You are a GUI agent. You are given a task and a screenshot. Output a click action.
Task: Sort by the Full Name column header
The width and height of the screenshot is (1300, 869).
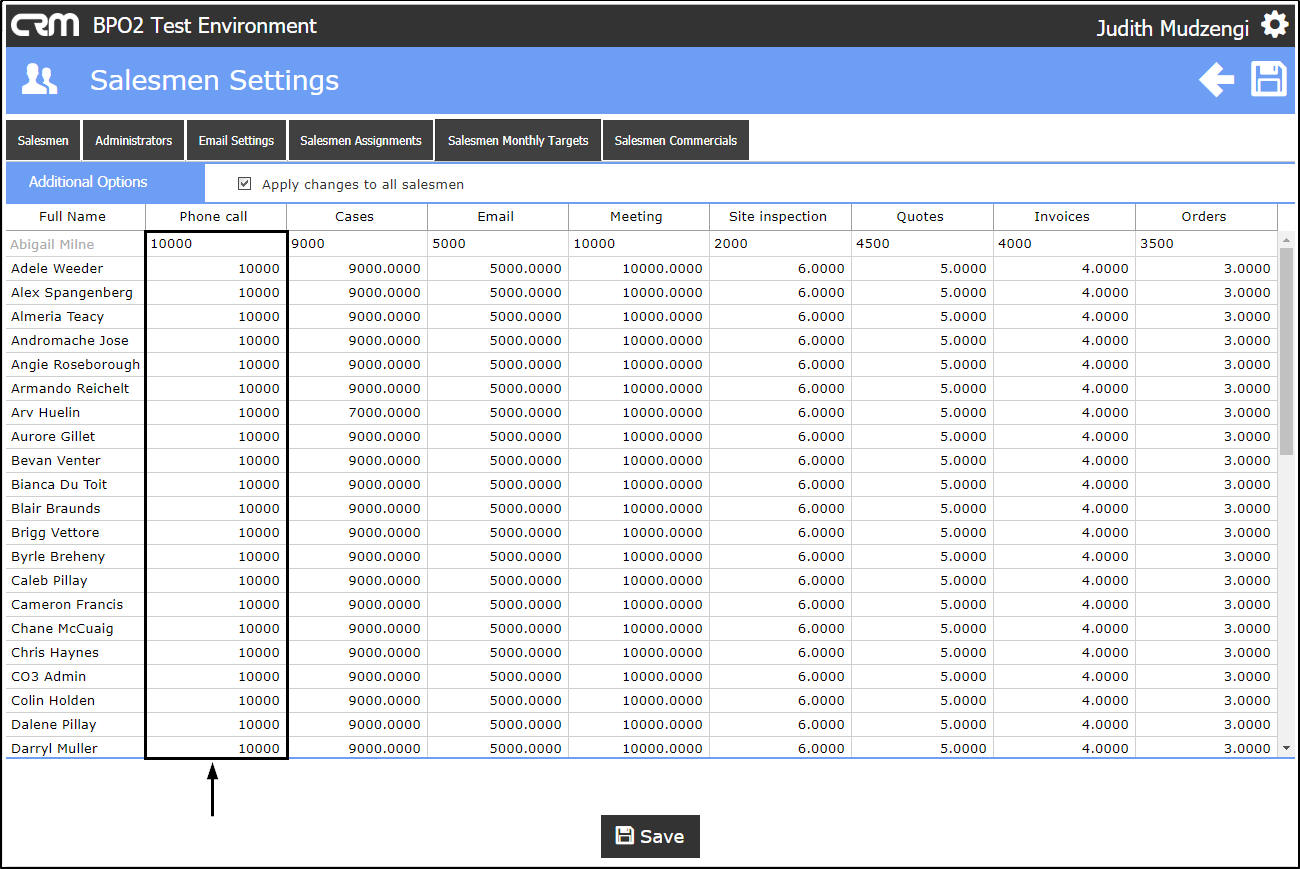pos(73,217)
